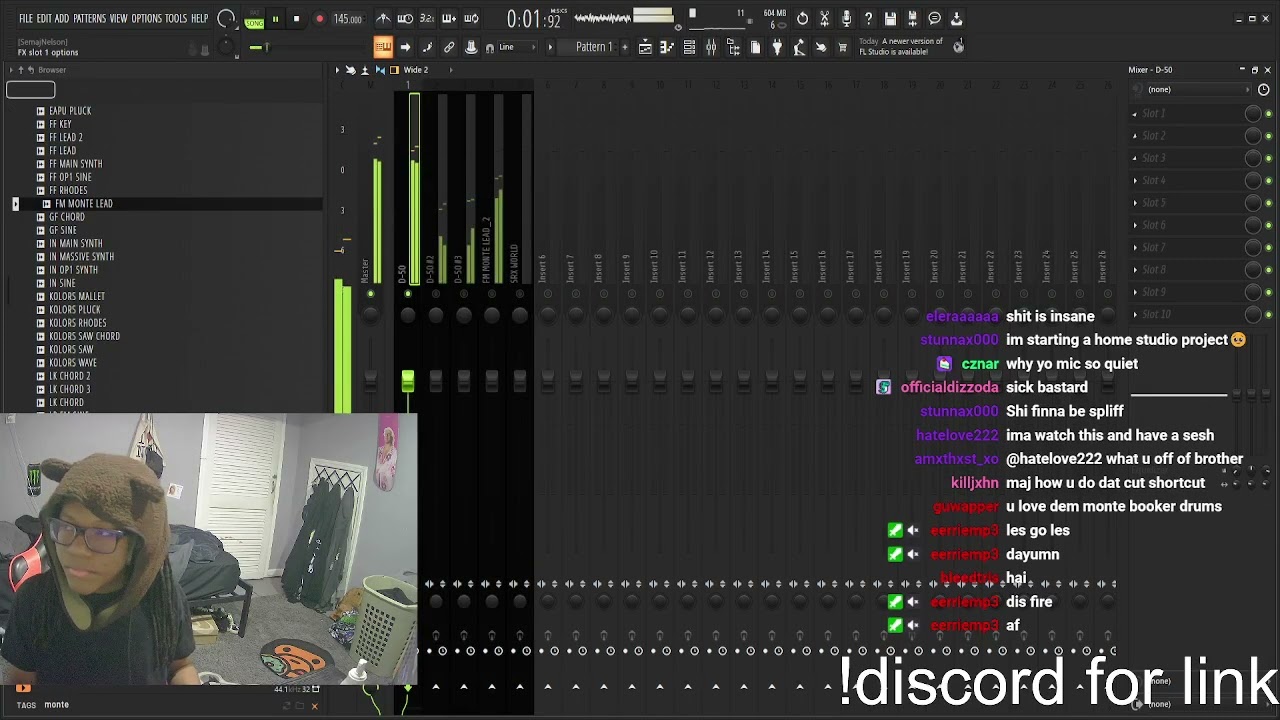Open the Playlist view icon
1280x720 pixels.
pyautogui.click(x=645, y=47)
